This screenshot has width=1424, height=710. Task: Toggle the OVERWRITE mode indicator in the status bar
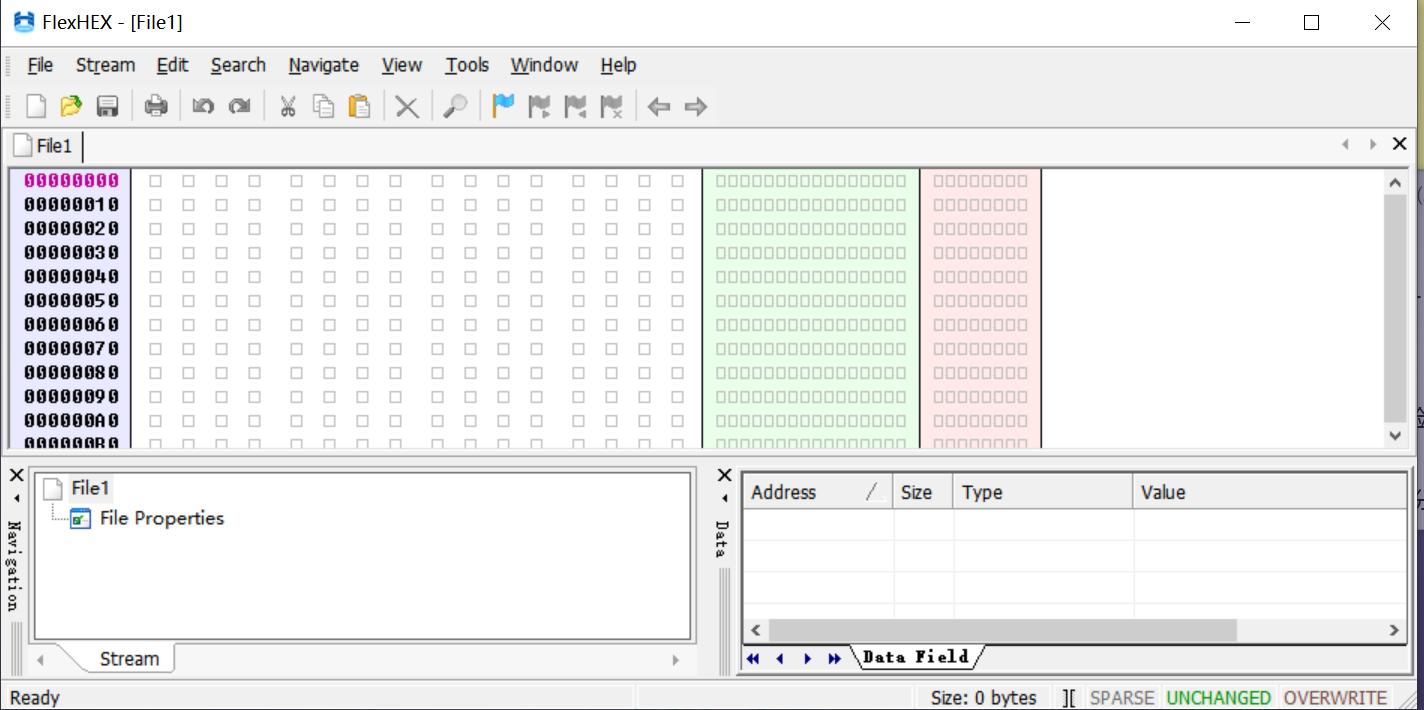click(x=1335, y=698)
